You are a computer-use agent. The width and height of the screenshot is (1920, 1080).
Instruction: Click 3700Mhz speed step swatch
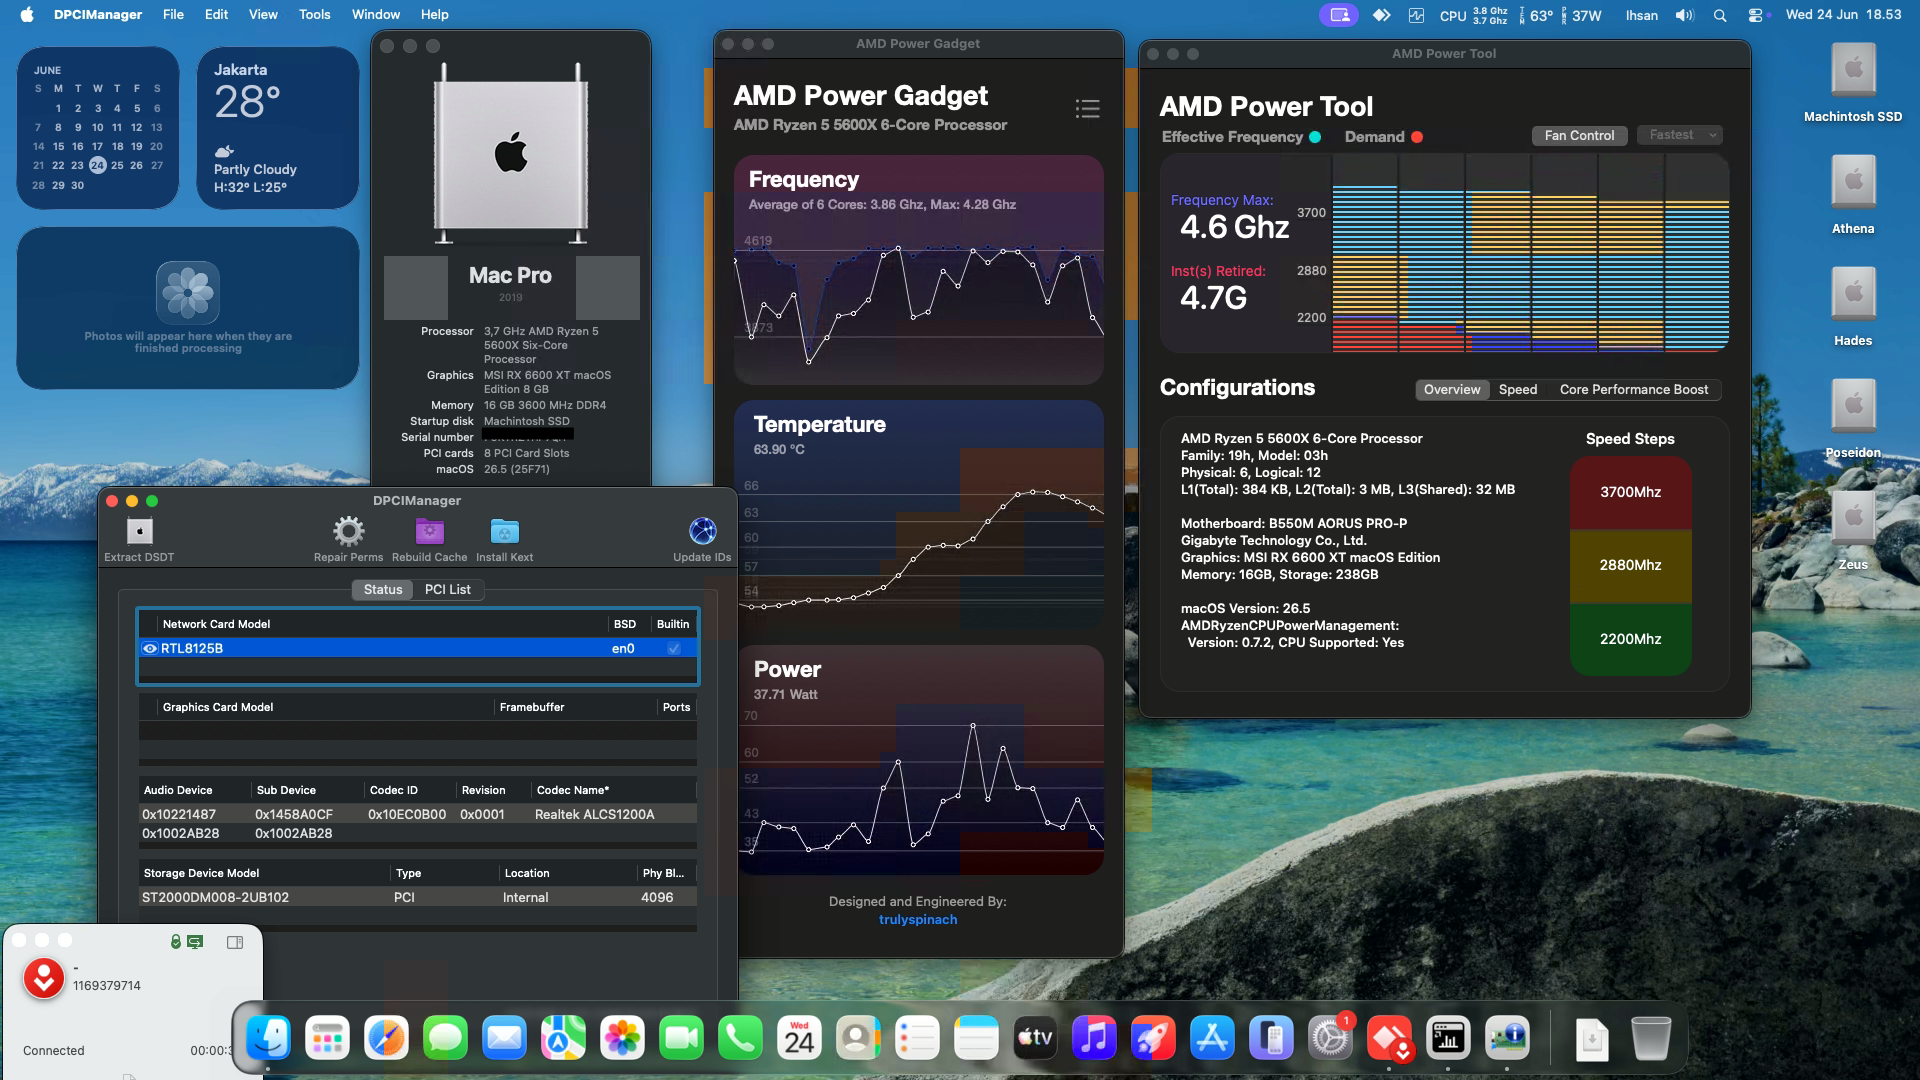pyautogui.click(x=1630, y=493)
